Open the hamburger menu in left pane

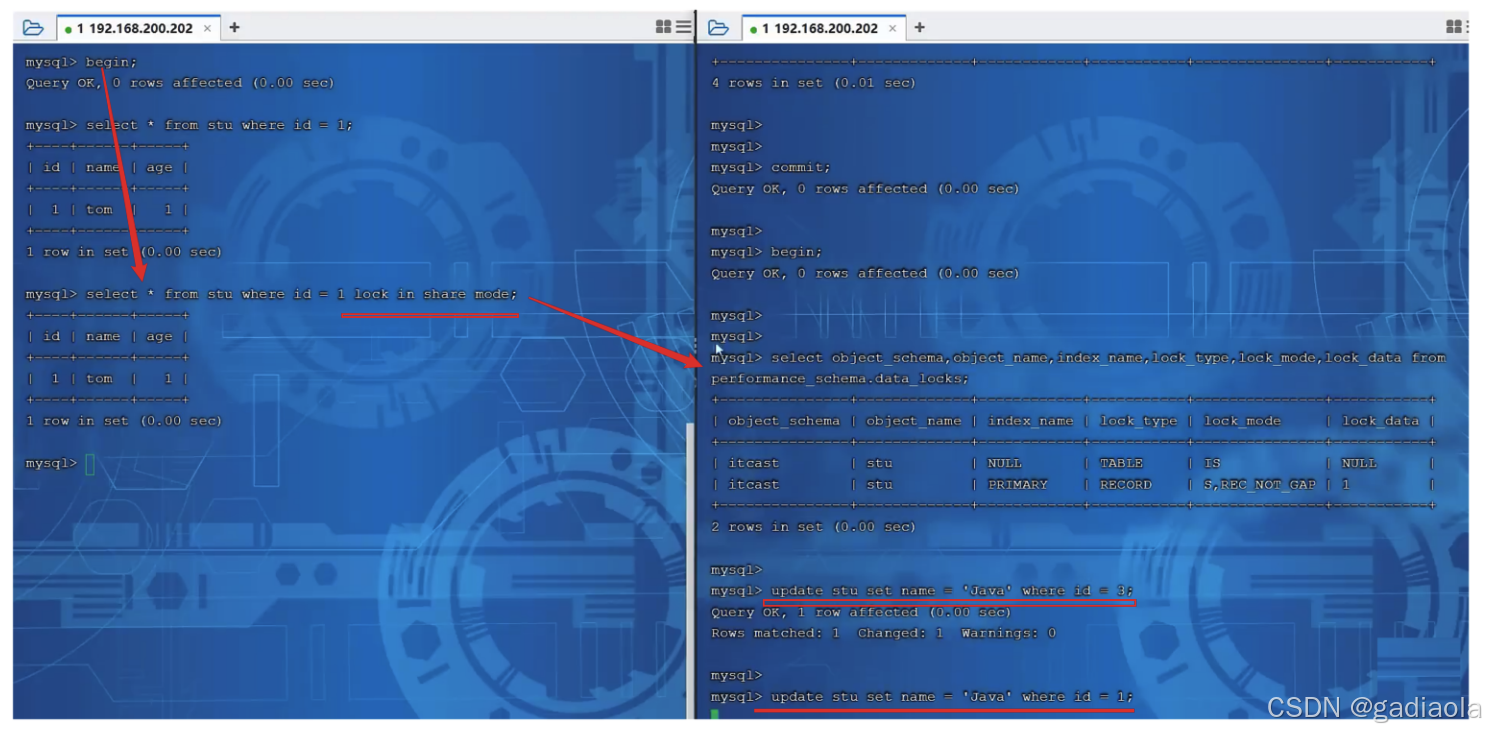[683, 27]
